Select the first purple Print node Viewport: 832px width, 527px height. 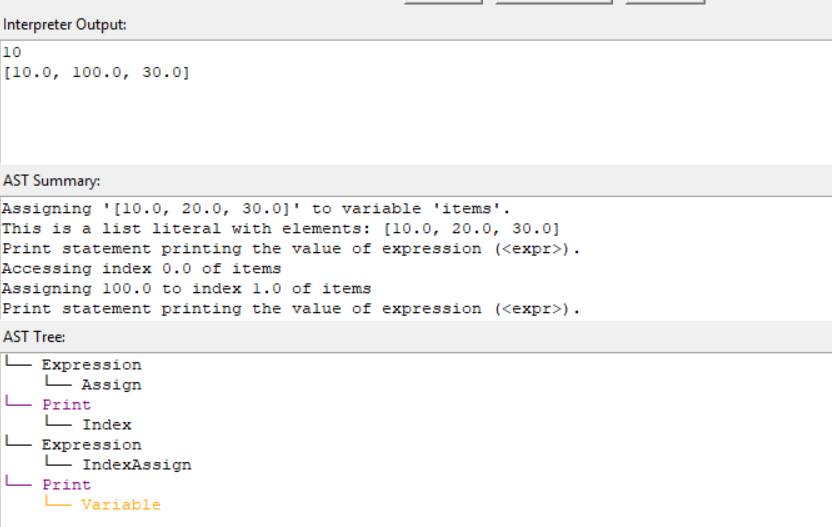(66, 405)
